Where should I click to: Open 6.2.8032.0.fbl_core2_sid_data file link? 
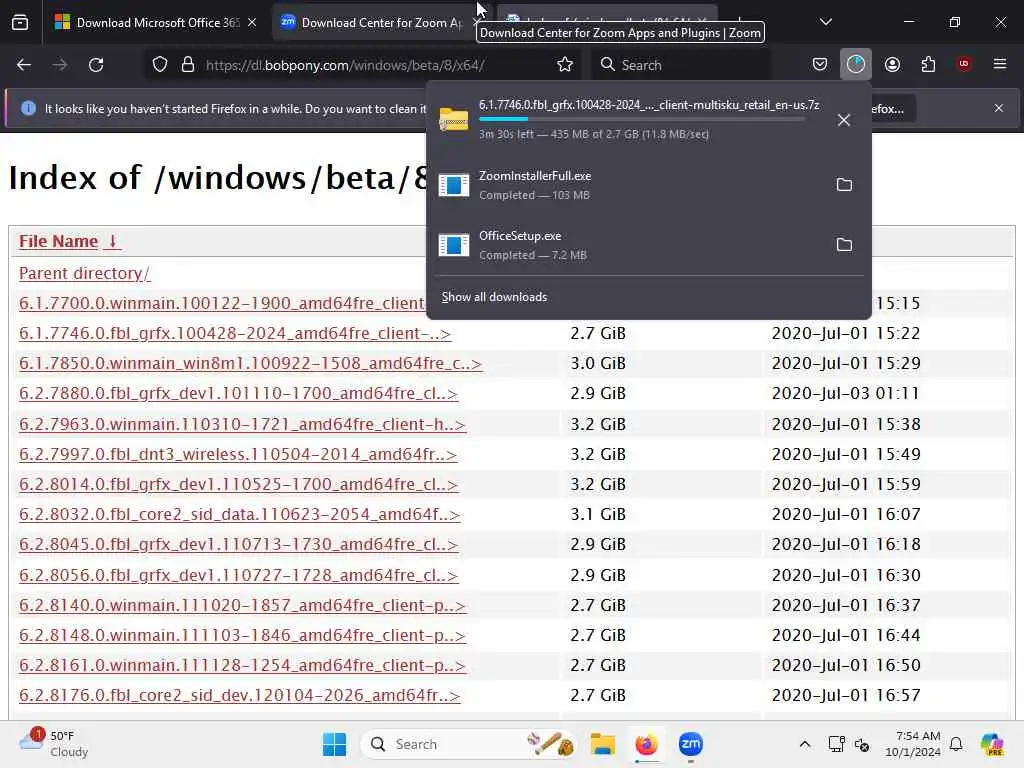[240, 514]
